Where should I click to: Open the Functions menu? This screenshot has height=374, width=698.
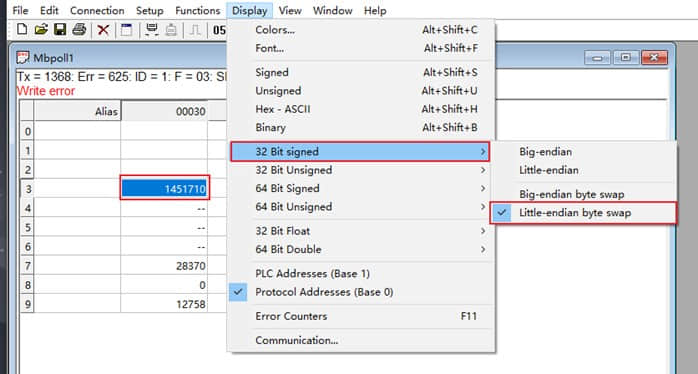pyautogui.click(x=198, y=10)
